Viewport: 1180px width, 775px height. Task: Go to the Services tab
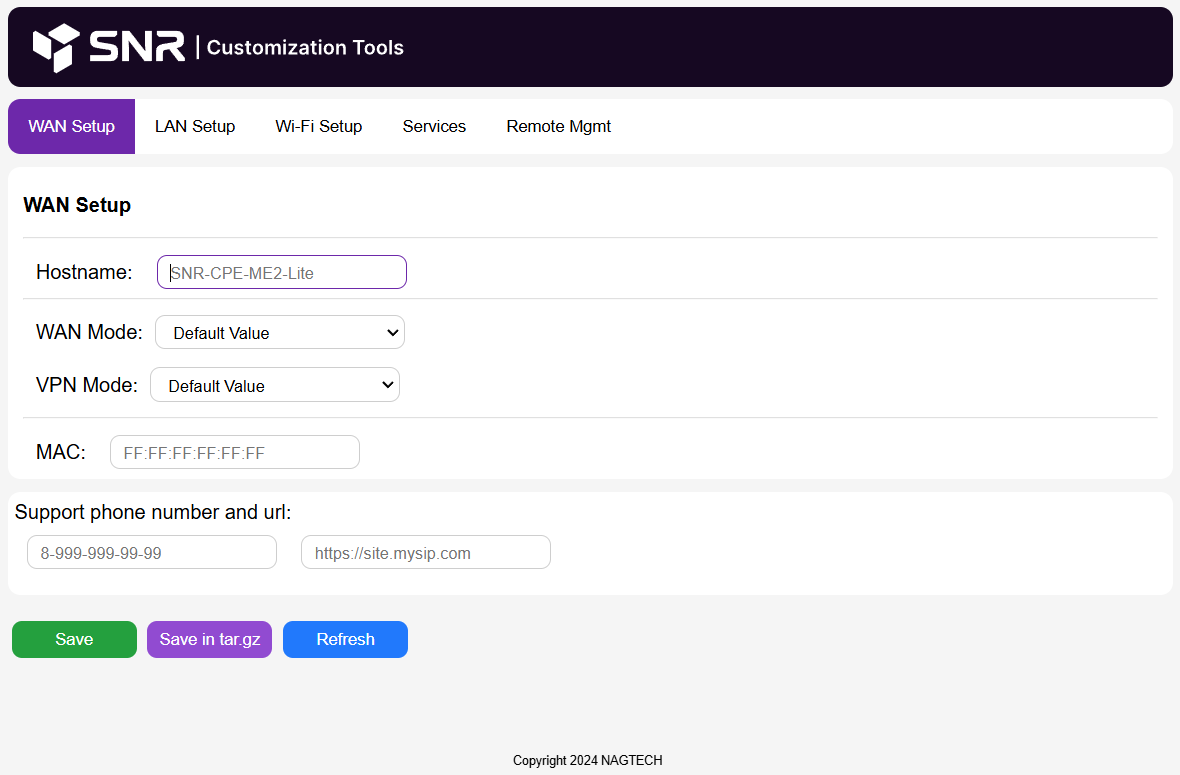click(434, 127)
